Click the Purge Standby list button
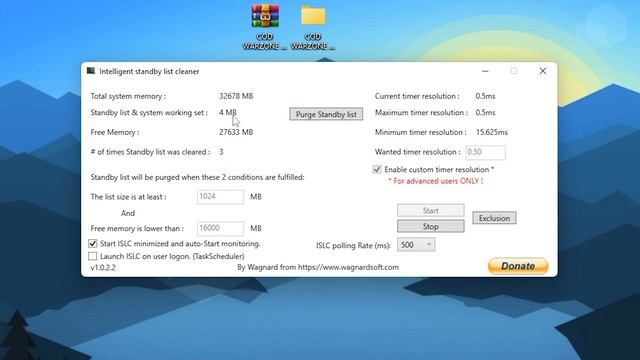The width and height of the screenshot is (640, 360). click(326, 114)
